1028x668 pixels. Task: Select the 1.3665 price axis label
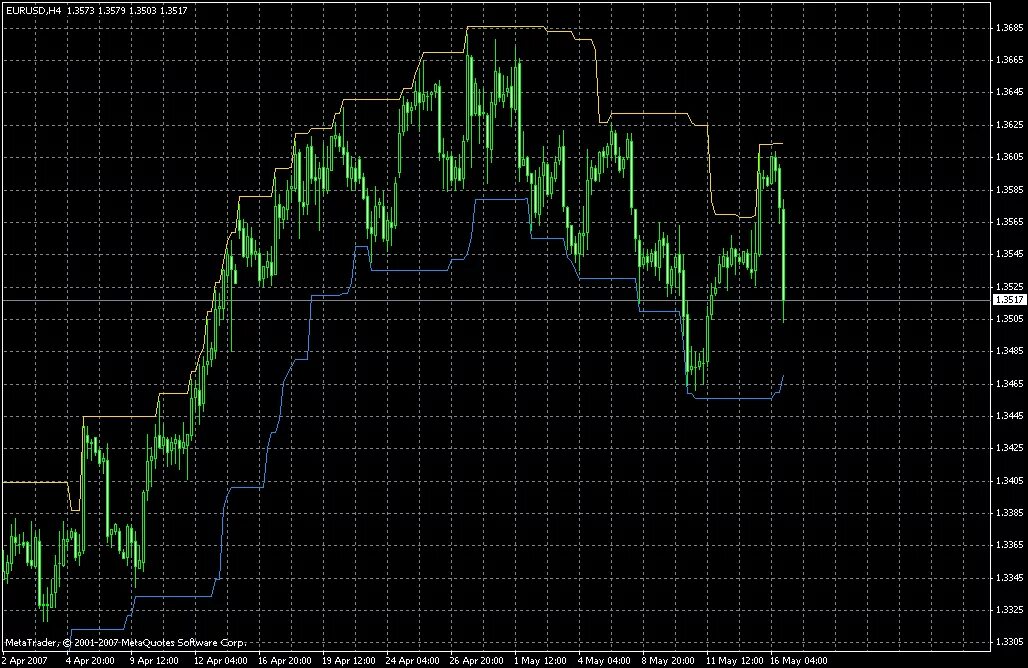[1009, 60]
